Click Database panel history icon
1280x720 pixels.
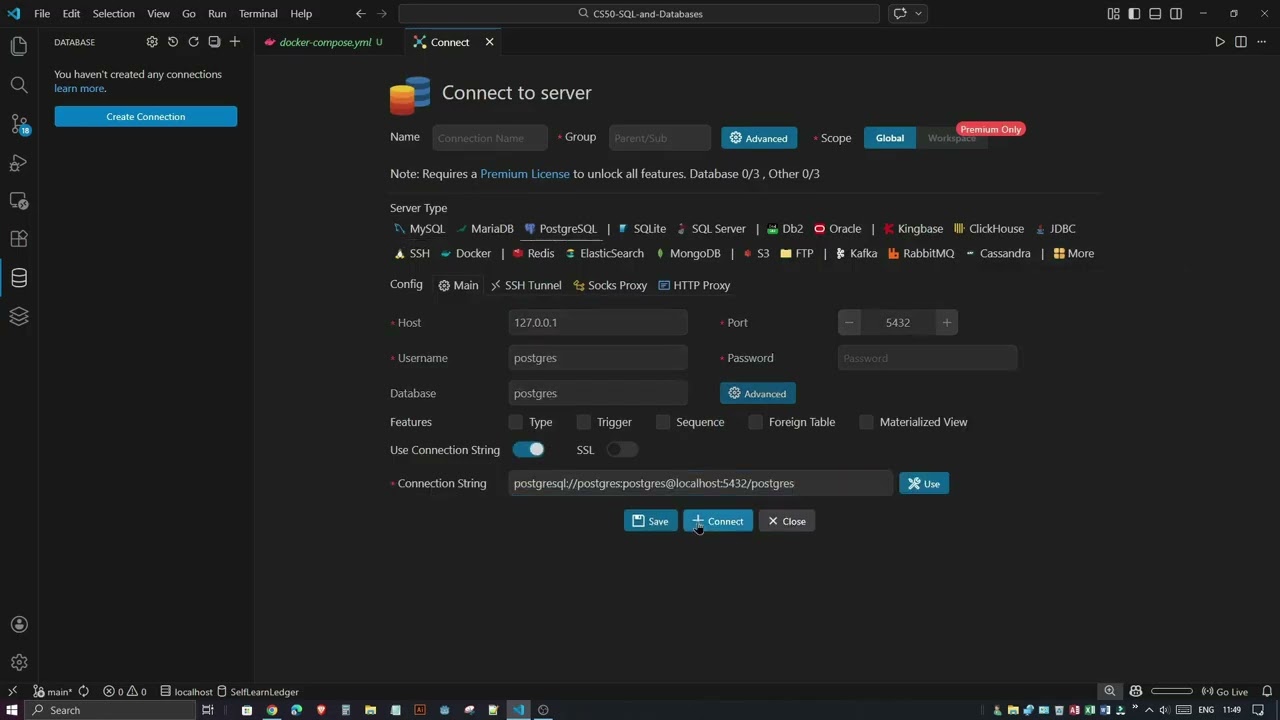[x=173, y=42]
